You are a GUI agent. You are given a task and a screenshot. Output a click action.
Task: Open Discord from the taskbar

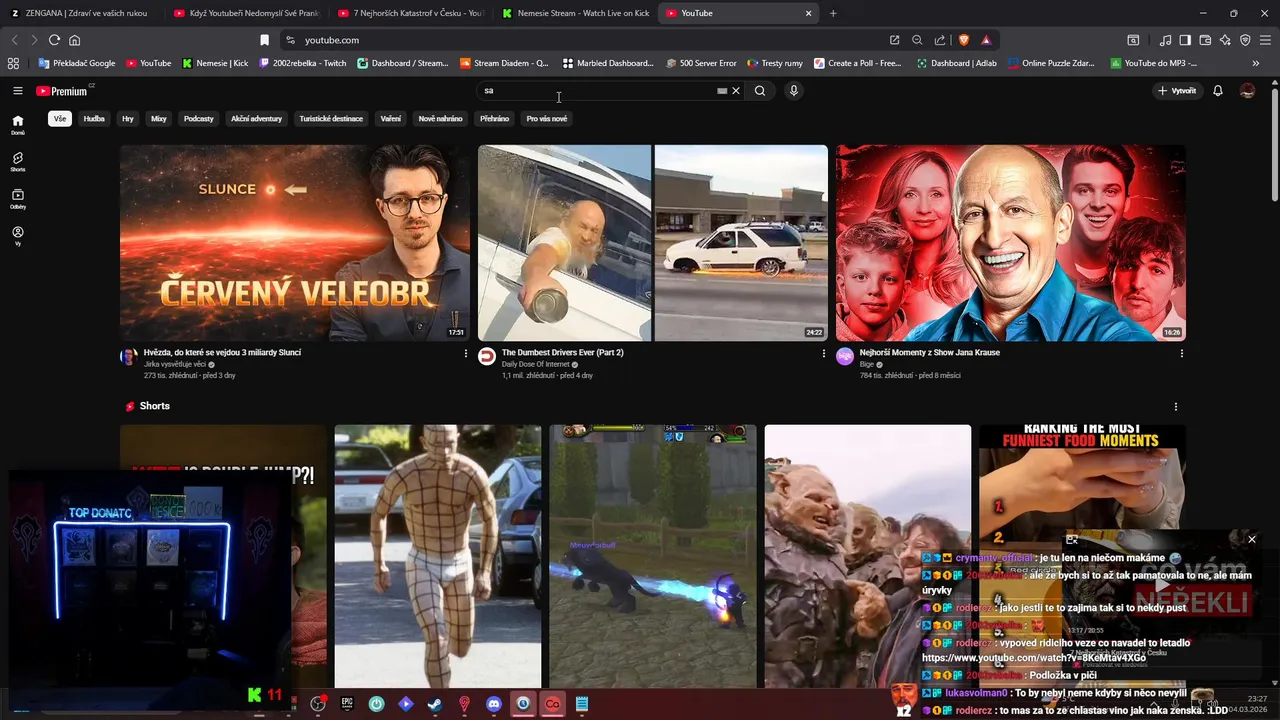click(x=493, y=704)
